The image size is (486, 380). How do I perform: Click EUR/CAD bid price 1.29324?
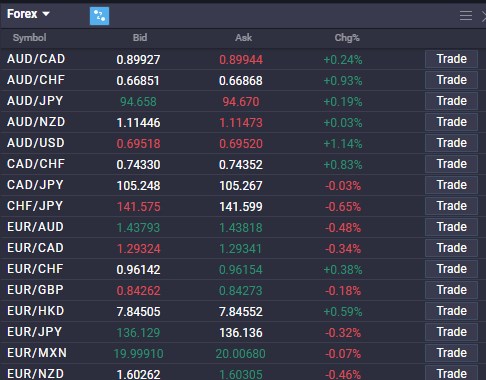(138, 249)
